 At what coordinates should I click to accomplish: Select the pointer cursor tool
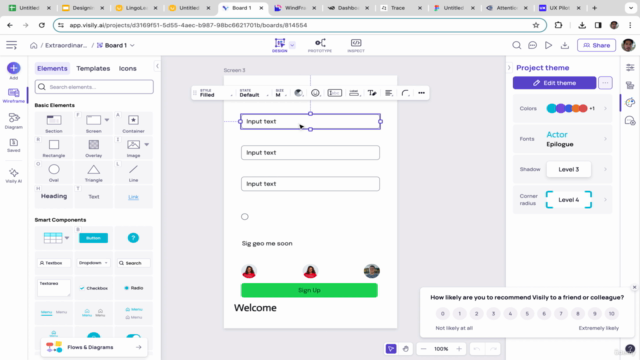point(391,349)
